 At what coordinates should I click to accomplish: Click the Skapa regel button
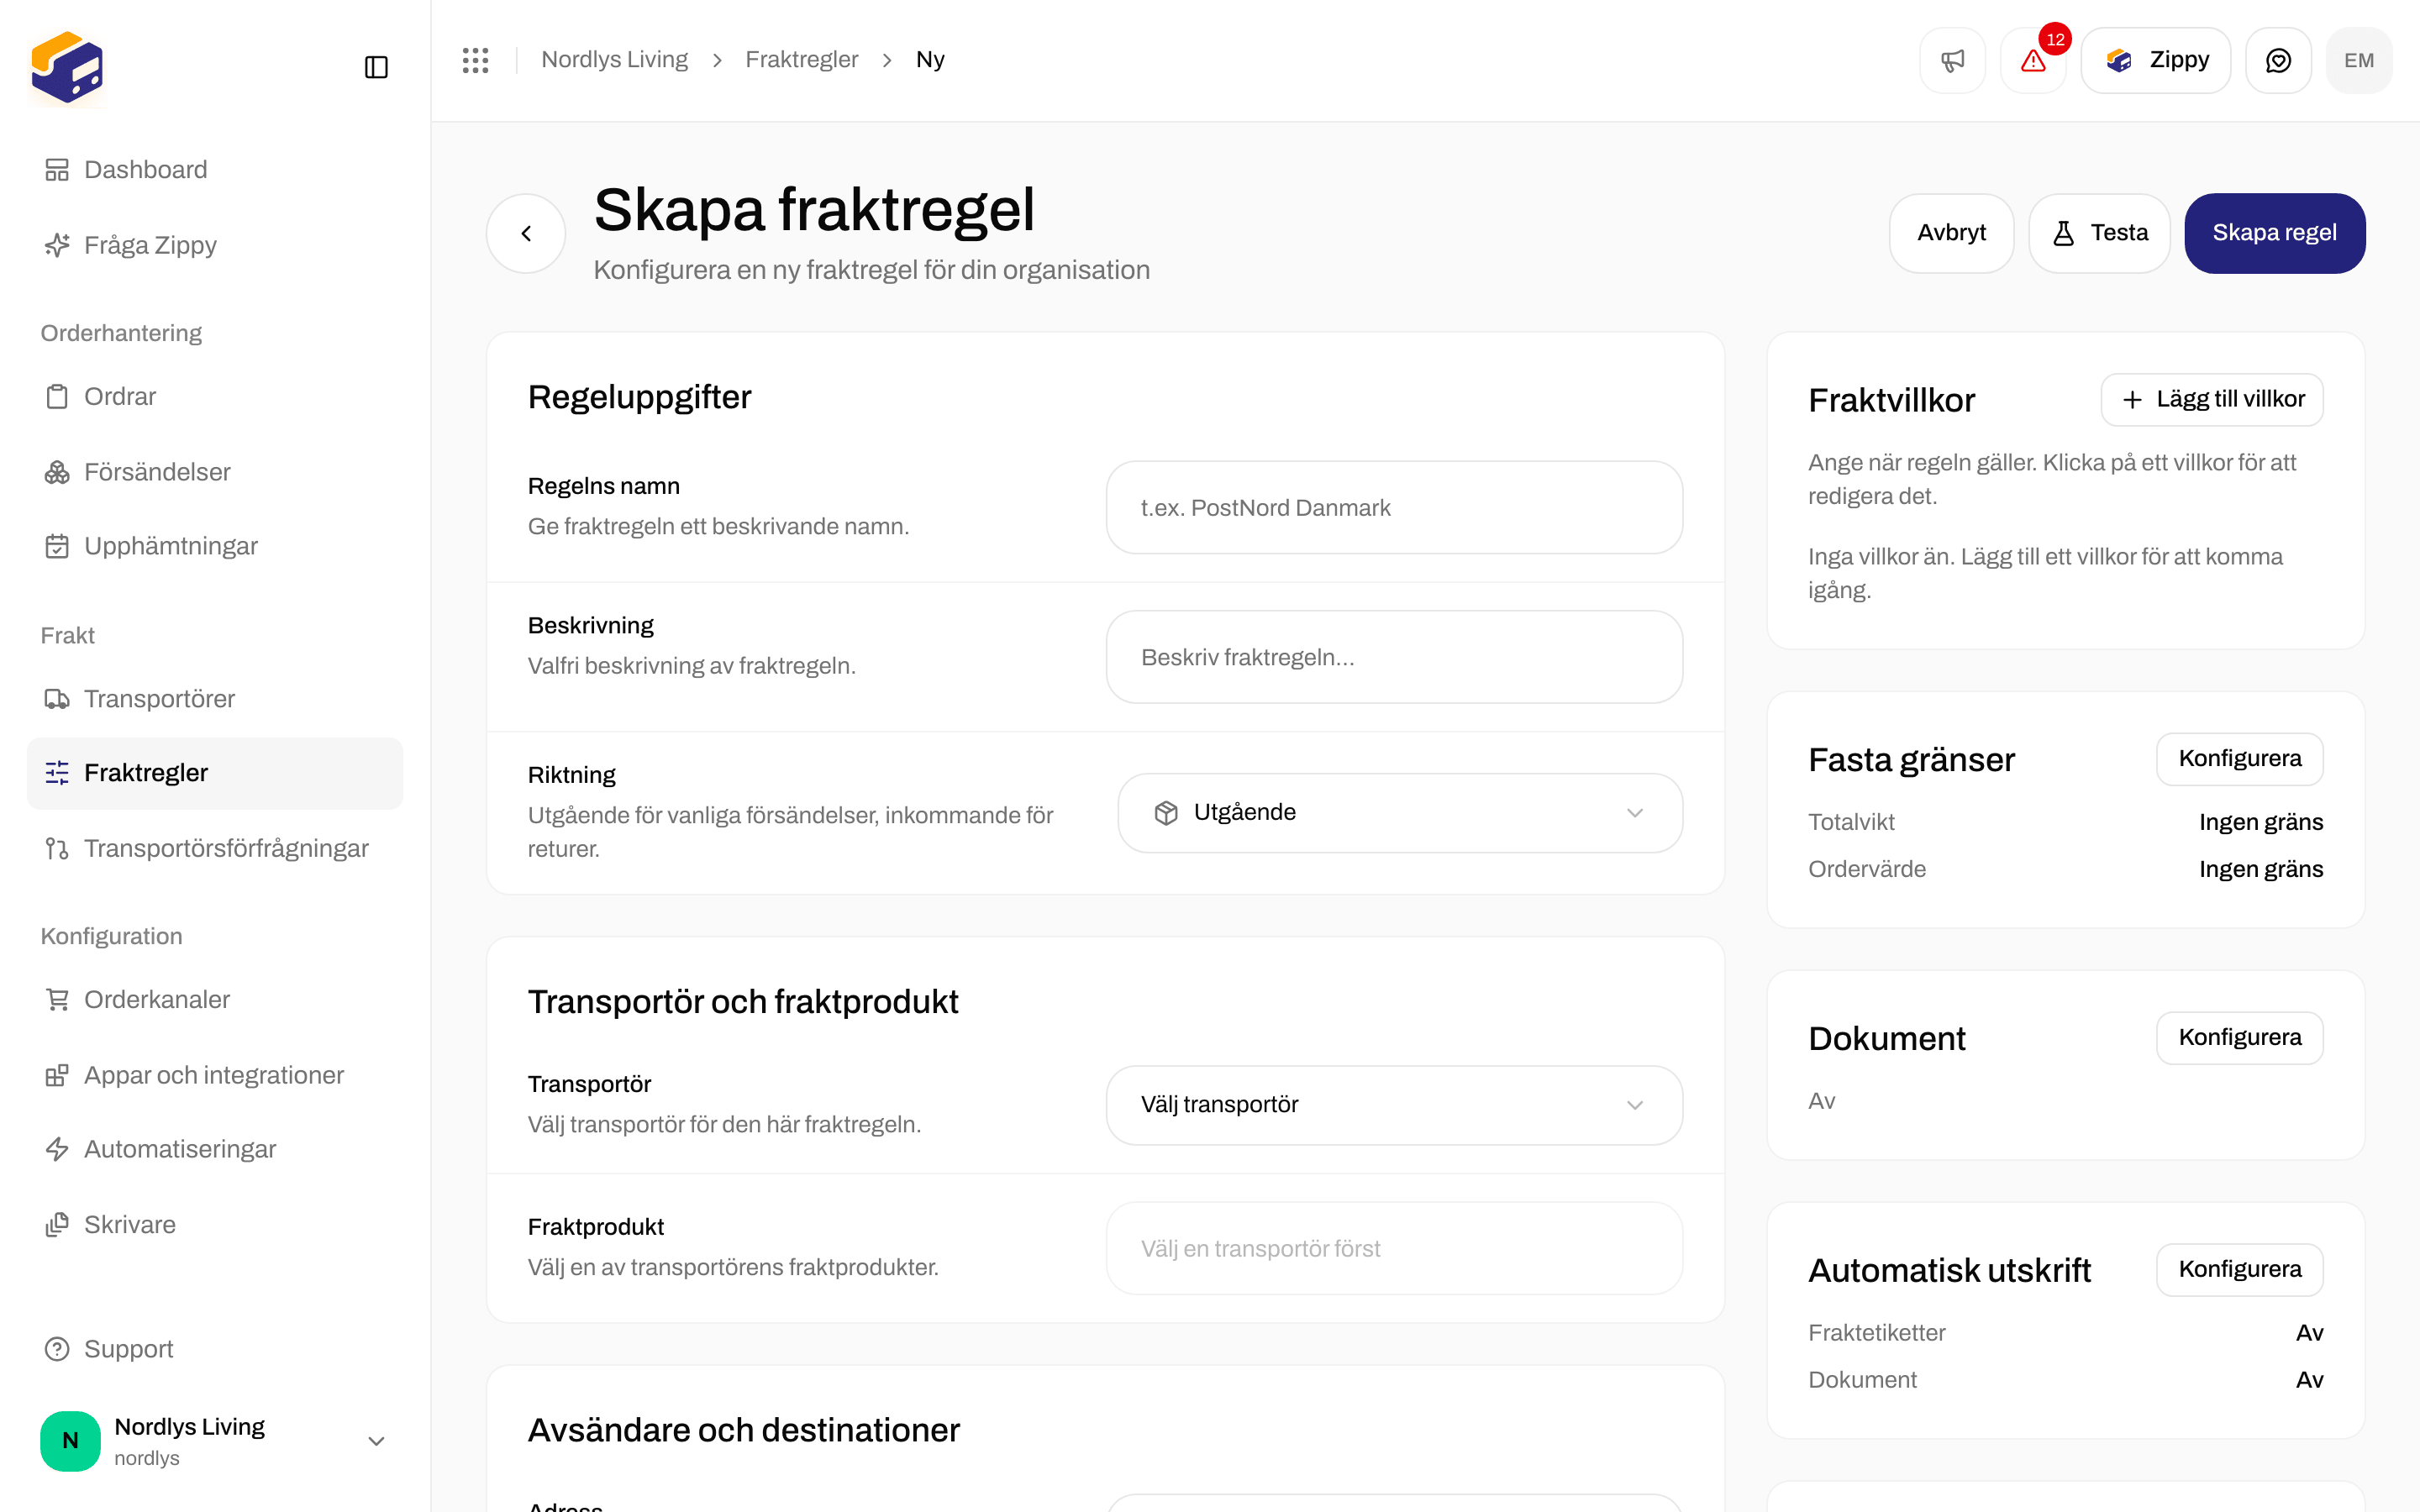tap(2274, 233)
